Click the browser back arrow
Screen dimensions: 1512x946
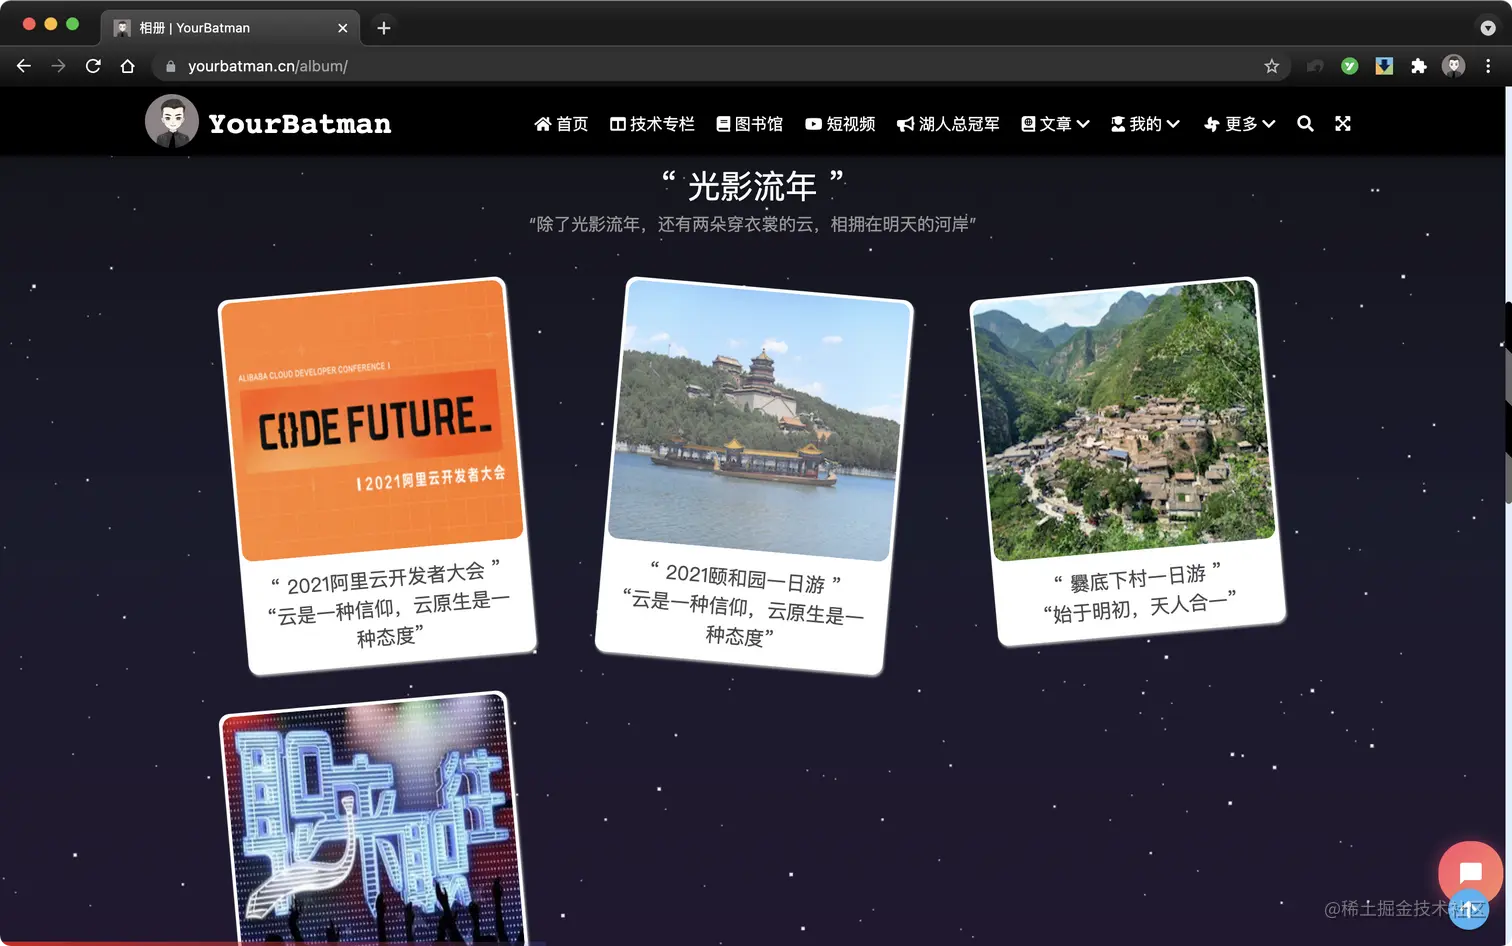(24, 66)
